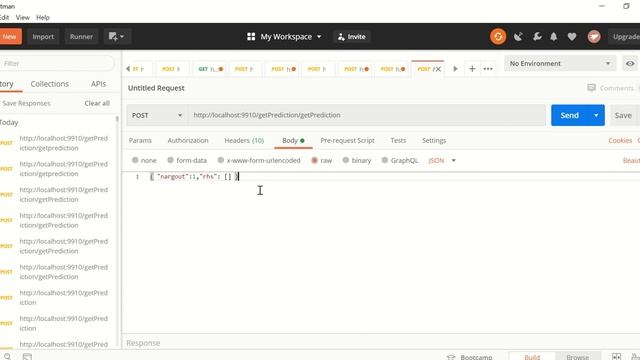Open the Send button dropdown arrow
The image size is (640, 360).
tap(596, 116)
